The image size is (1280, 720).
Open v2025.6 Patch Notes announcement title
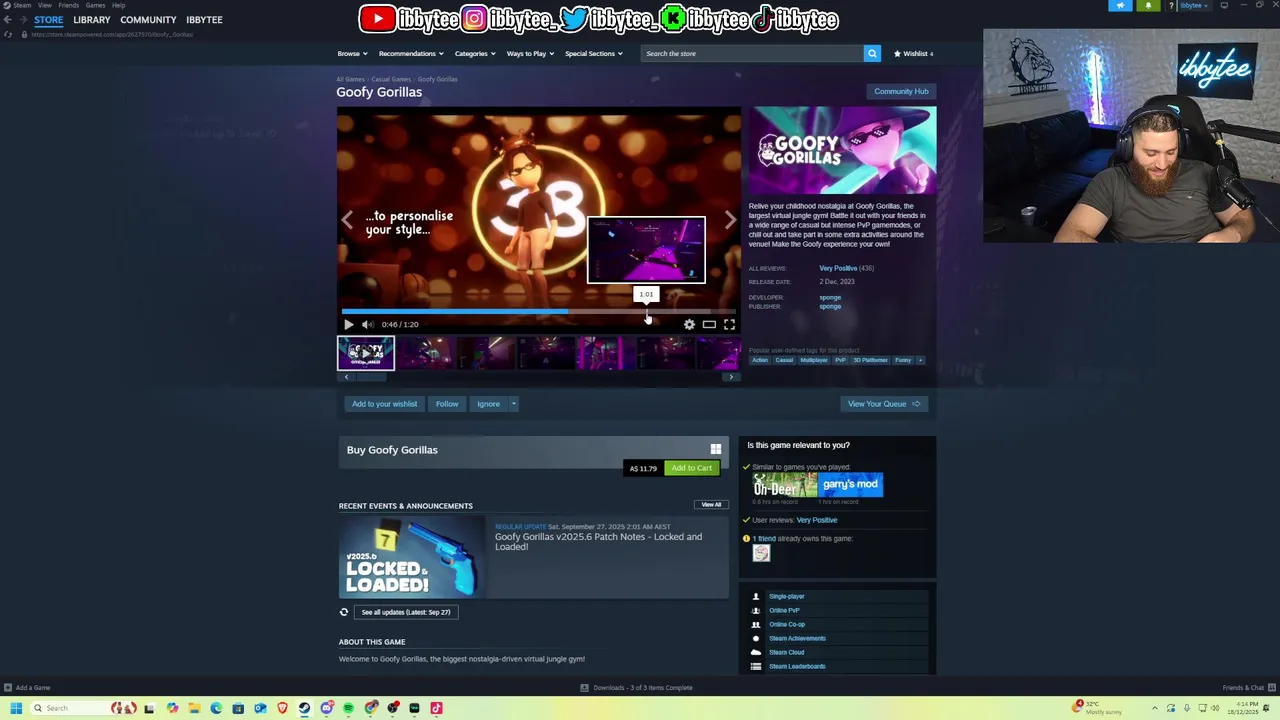[598, 542]
